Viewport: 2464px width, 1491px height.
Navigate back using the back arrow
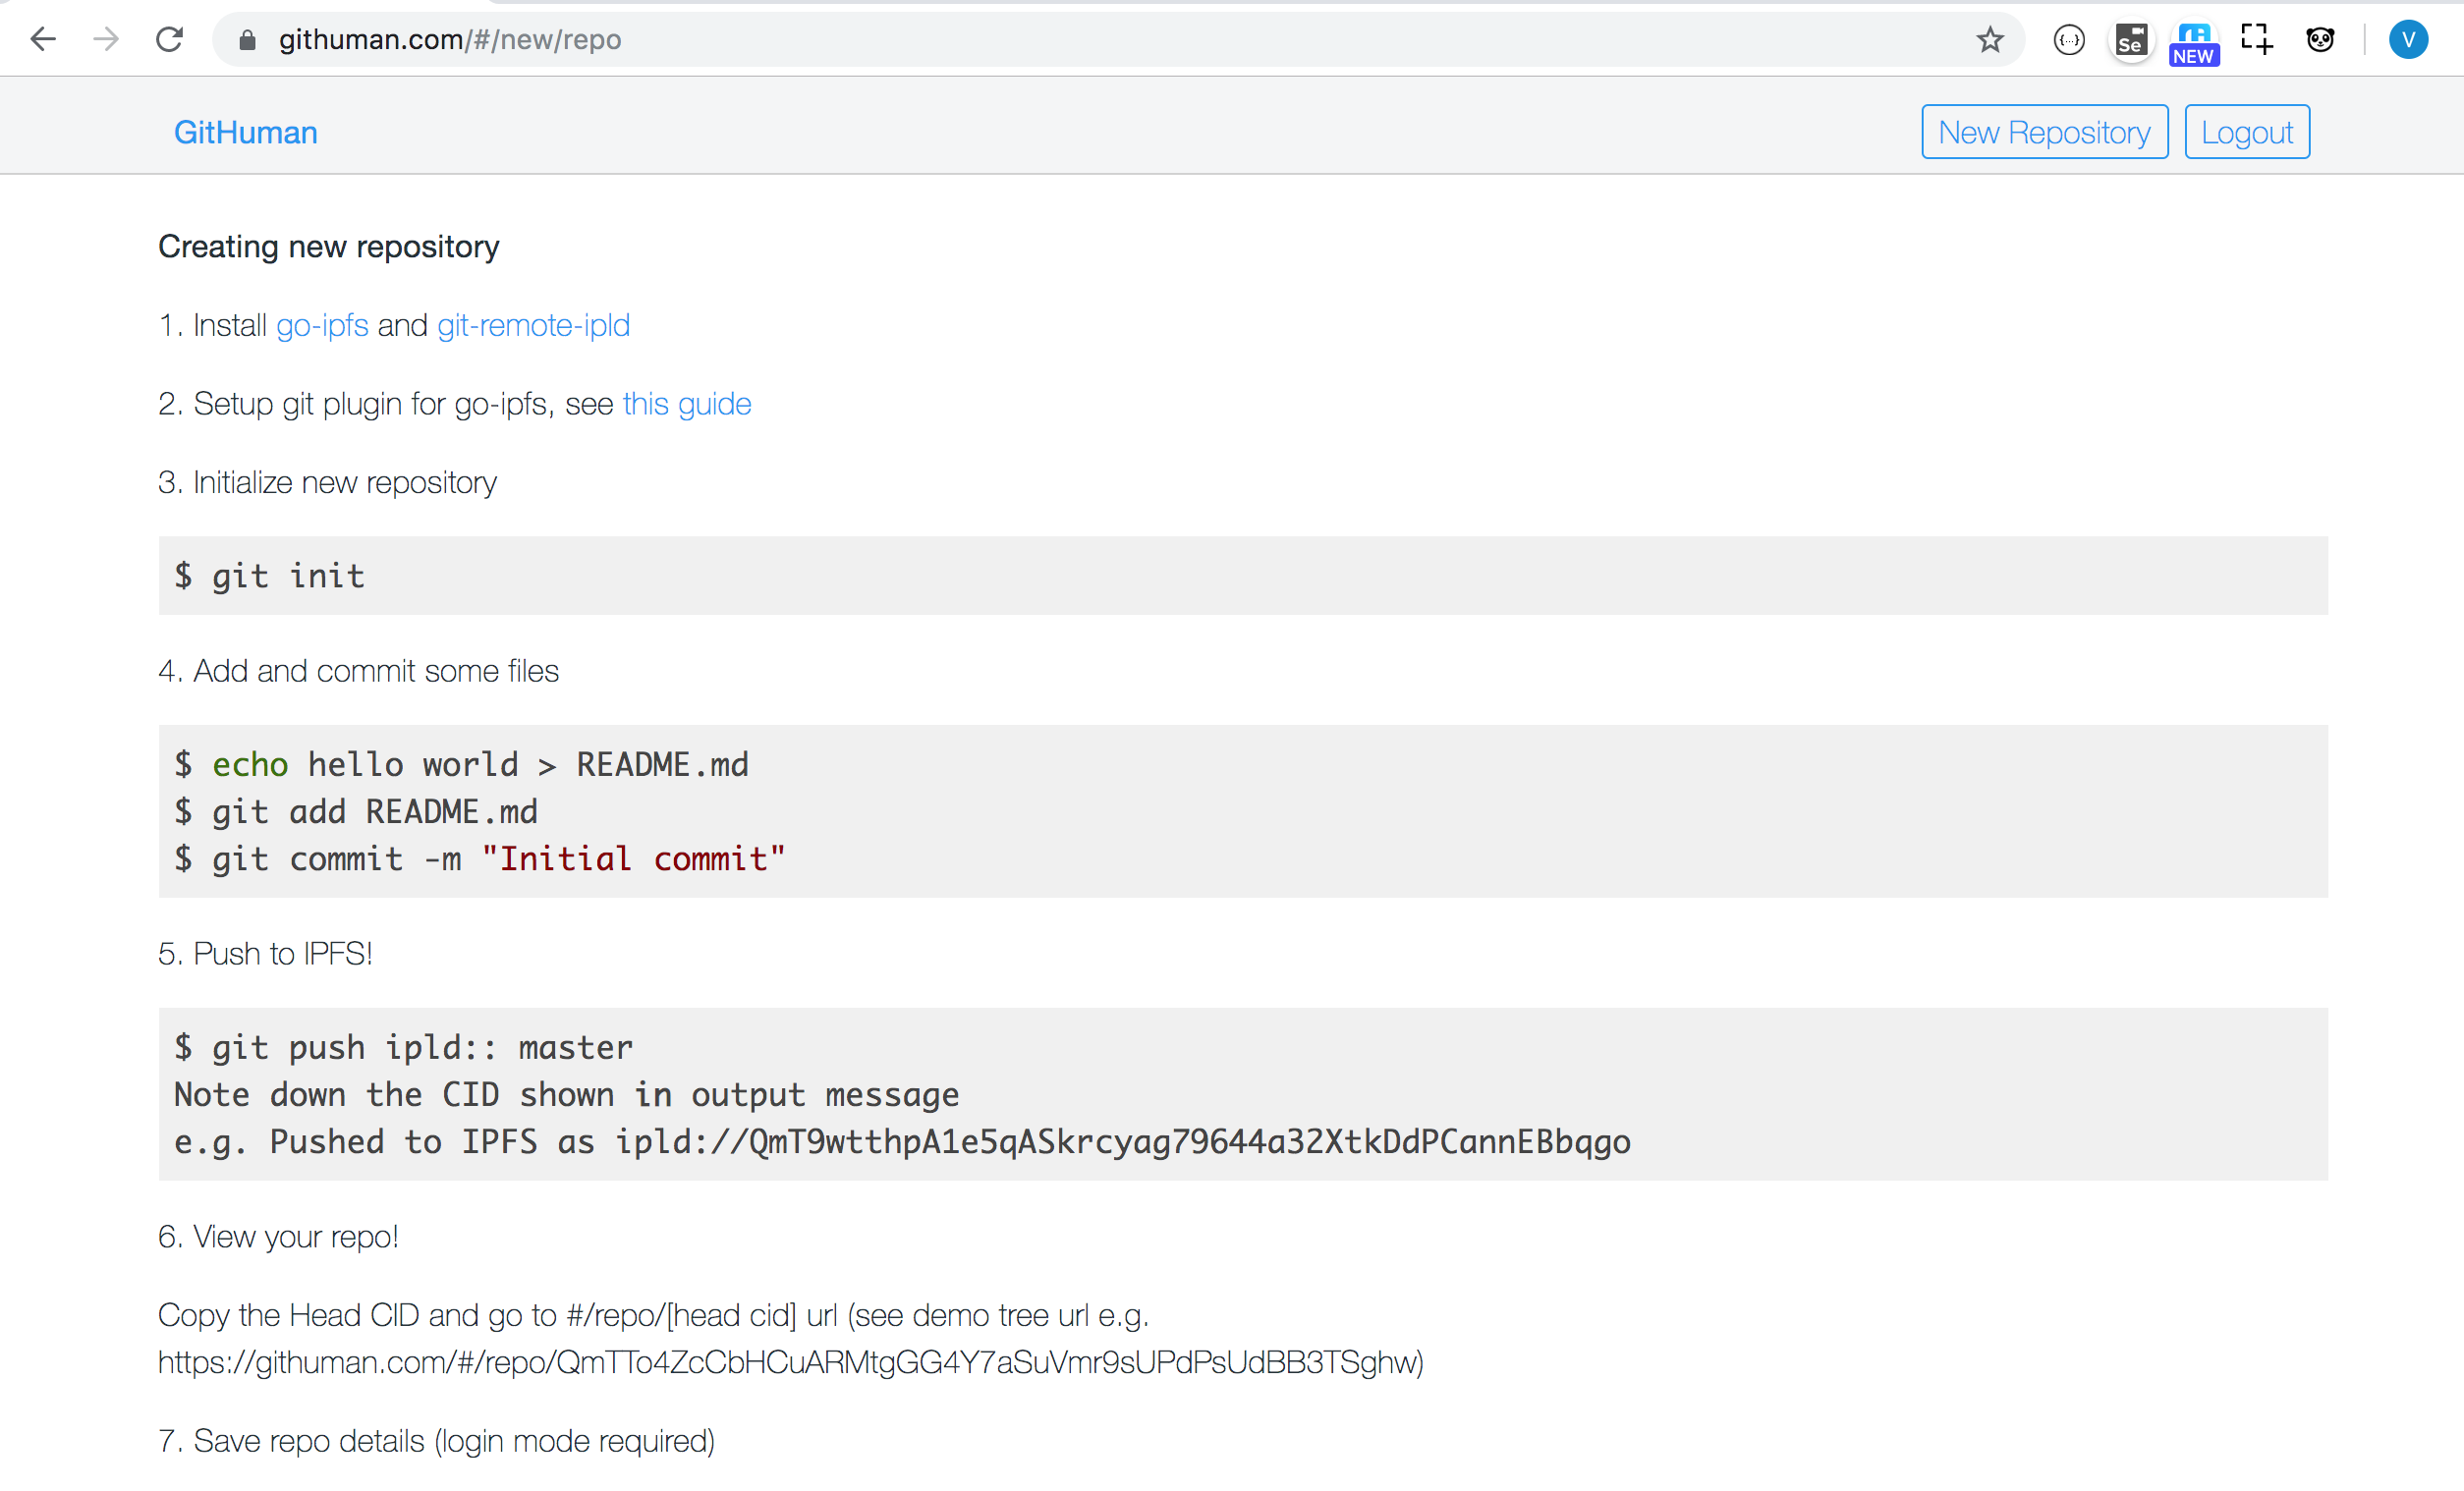(43, 40)
